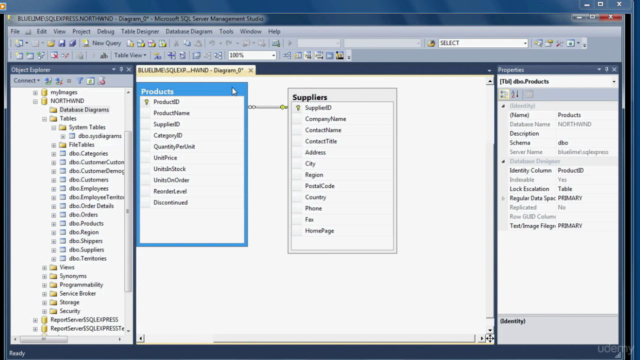
Task: Select Programmability folder in tree
Action: pos(81,285)
